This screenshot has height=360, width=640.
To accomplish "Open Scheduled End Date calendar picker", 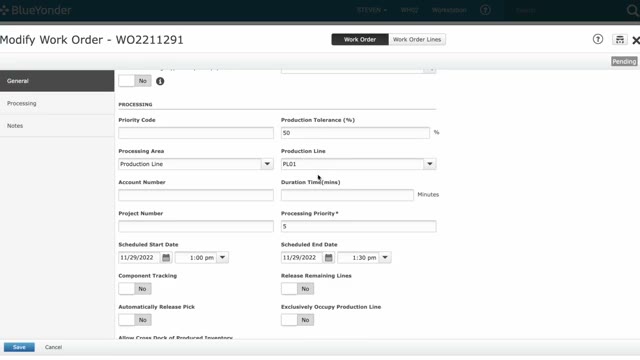I will [x=328, y=258].
